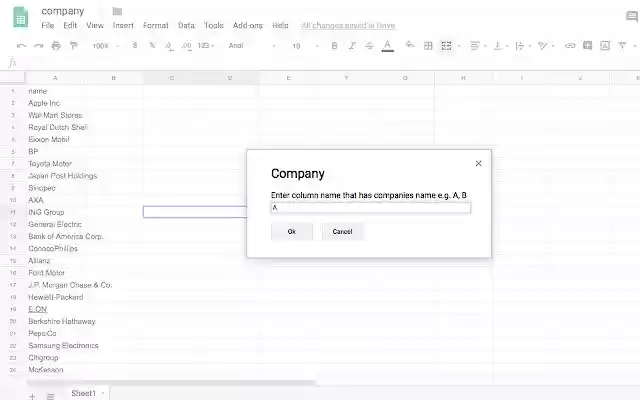The width and height of the screenshot is (640, 400).
Task: Open the File menu
Action: pyautogui.click(x=47, y=25)
